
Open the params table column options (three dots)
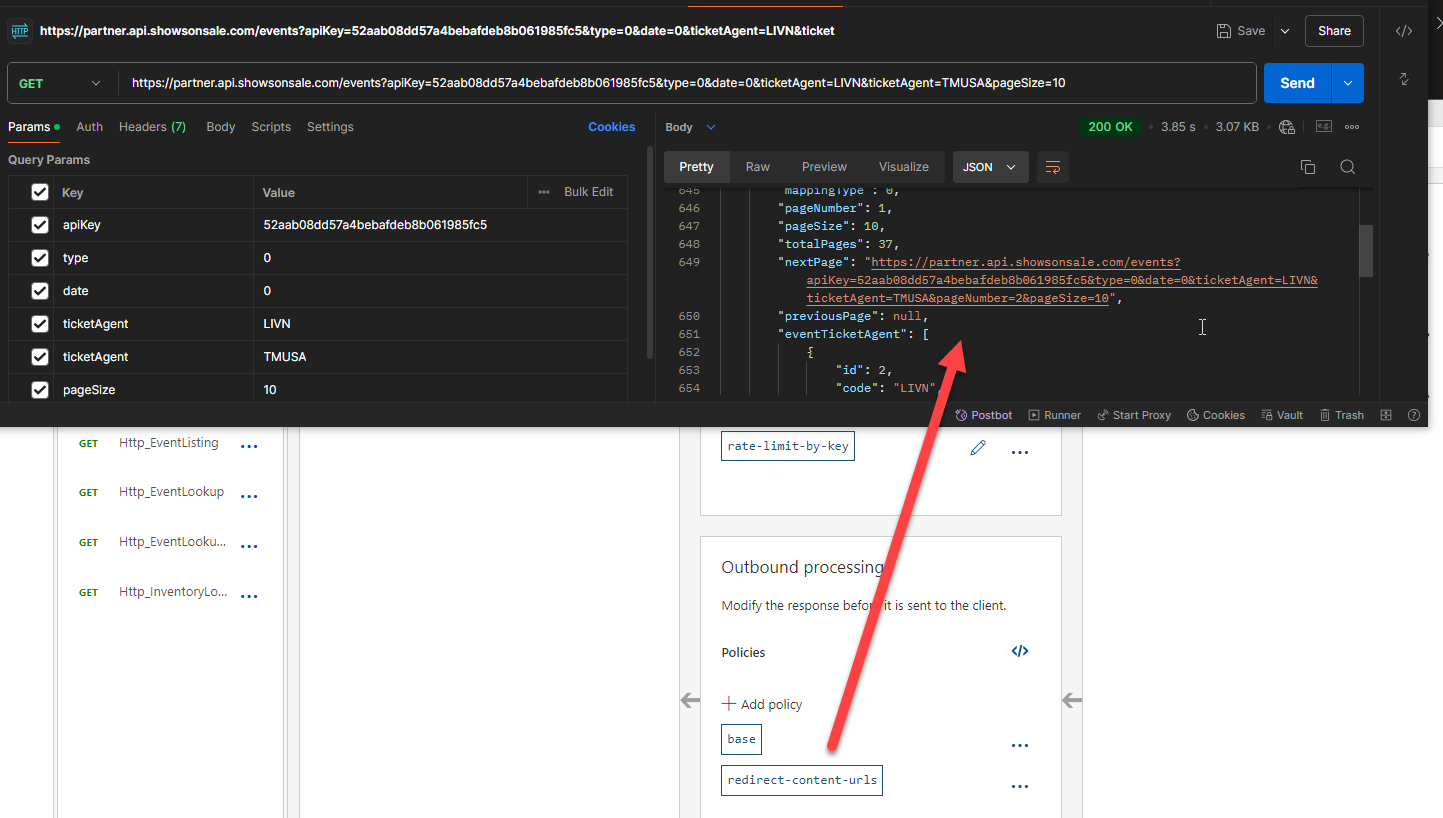pos(544,192)
